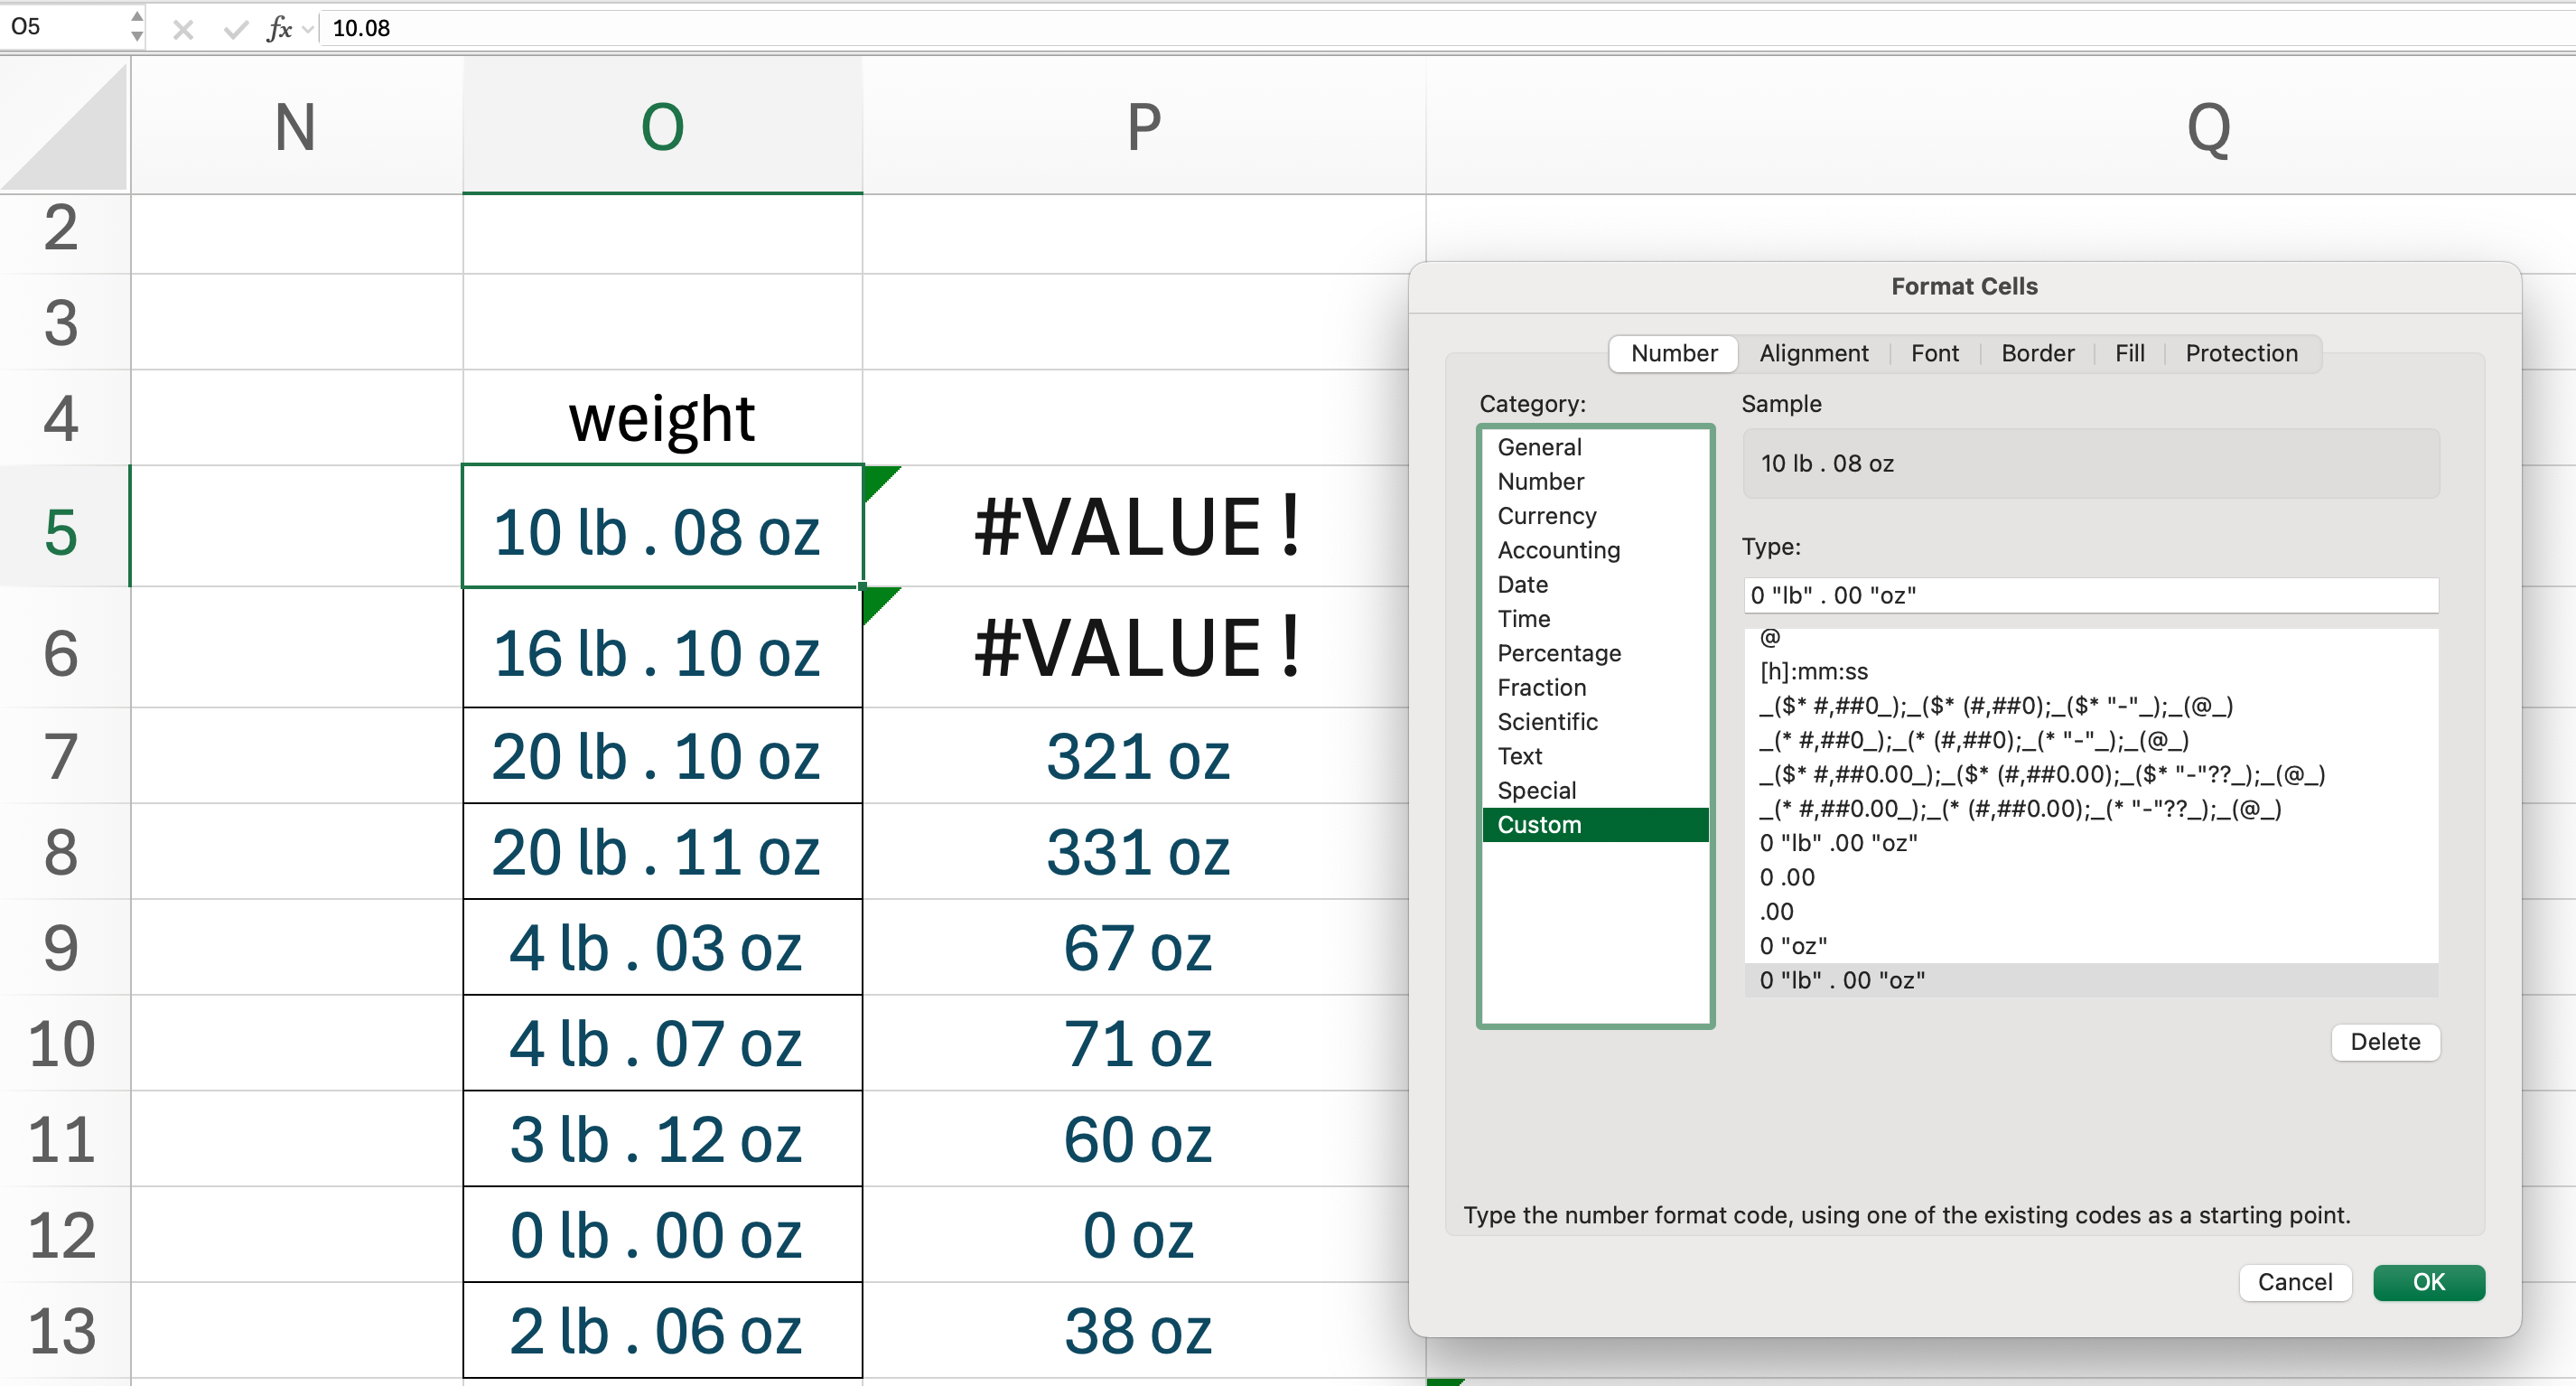This screenshot has width=2576, height=1386.
Task: Choose the Percentage category in list
Action: pyautogui.click(x=1558, y=653)
